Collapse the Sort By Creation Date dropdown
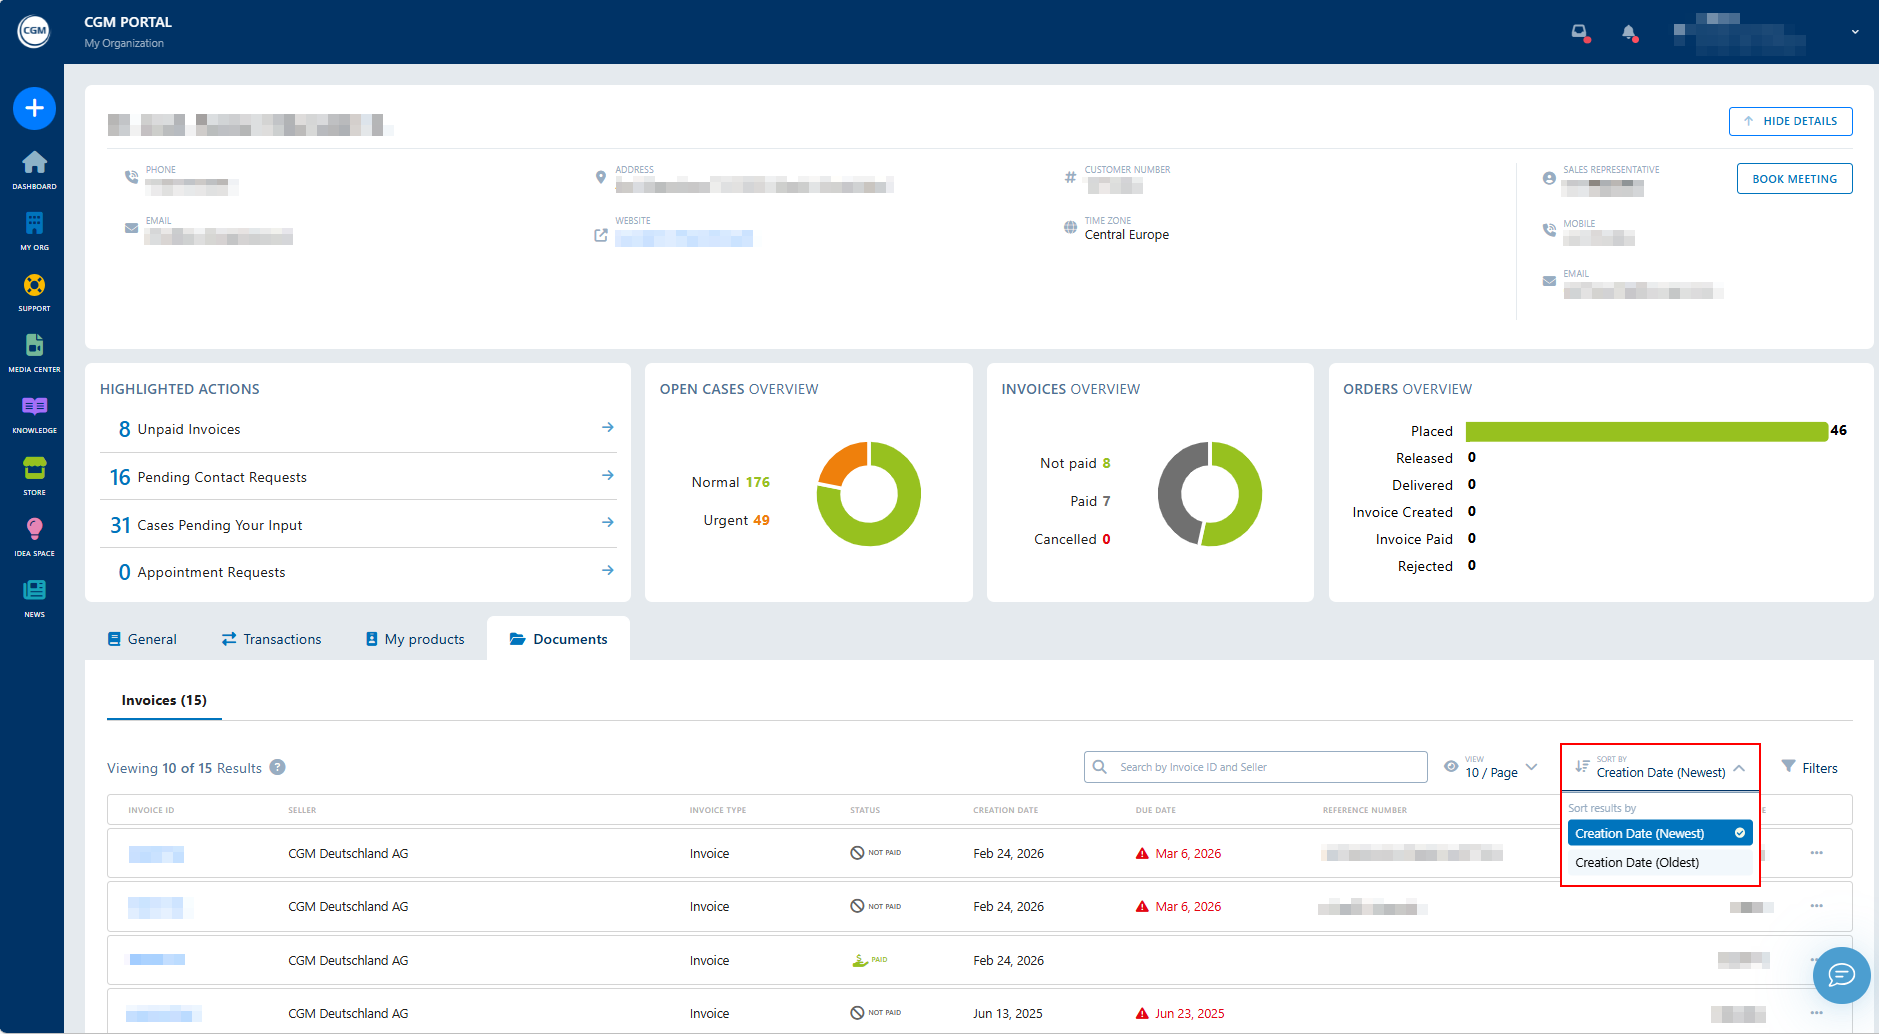Screen dimensions: 1879x1034 [1660, 767]
